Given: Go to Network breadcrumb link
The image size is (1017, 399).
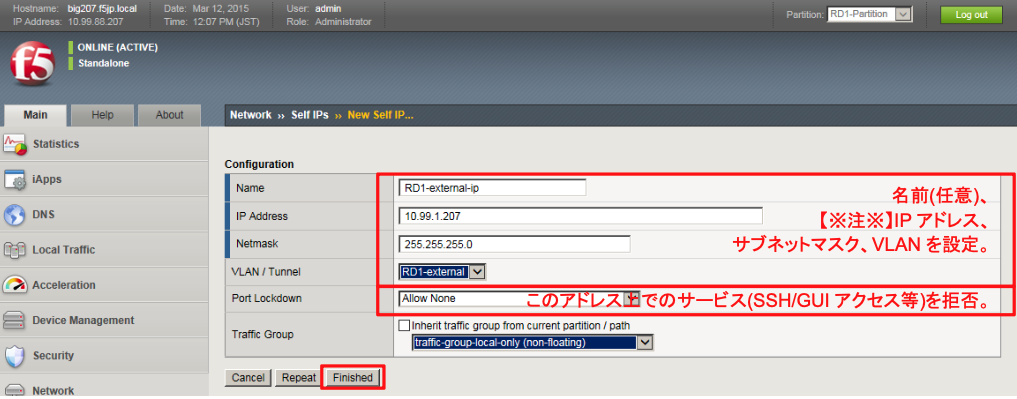Looking at the screenshot, I should click(x=250, y=115).
